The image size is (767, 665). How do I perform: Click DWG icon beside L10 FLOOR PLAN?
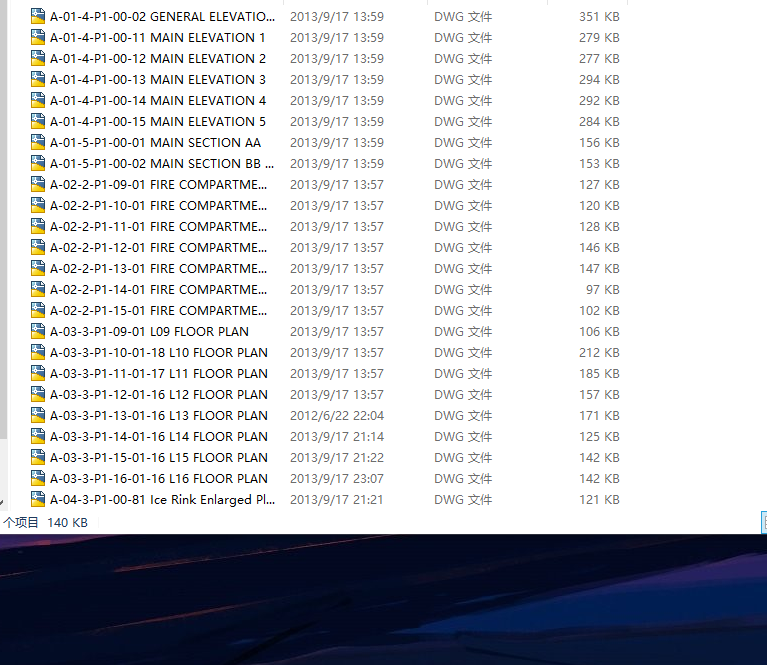click(38, 353)
